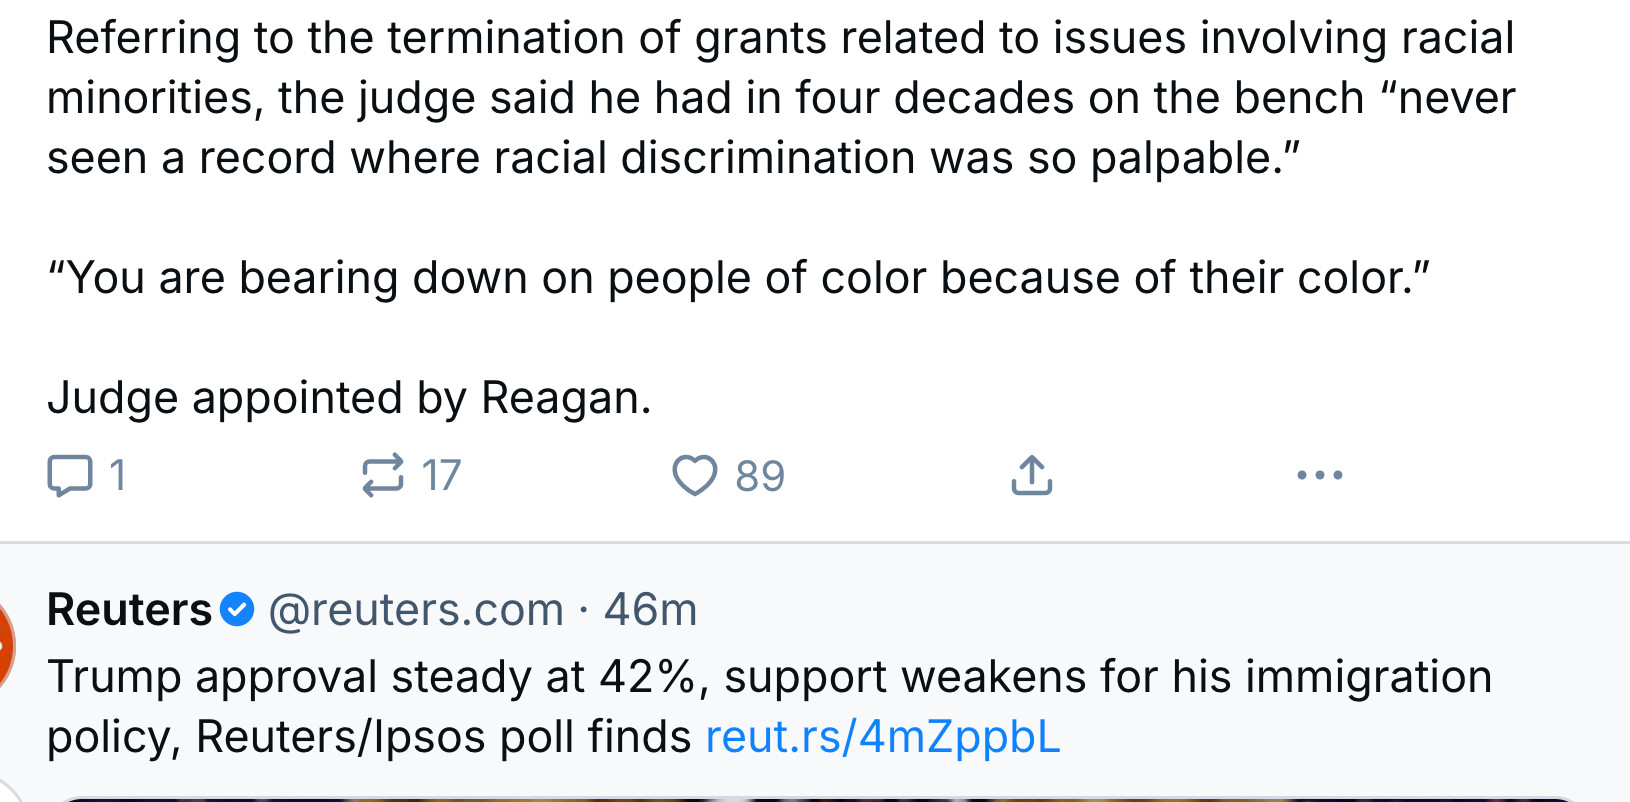The image size is (1630, 802).
Task: Click the orange Reuters avatar at left edge
Action: pos(5,646)
